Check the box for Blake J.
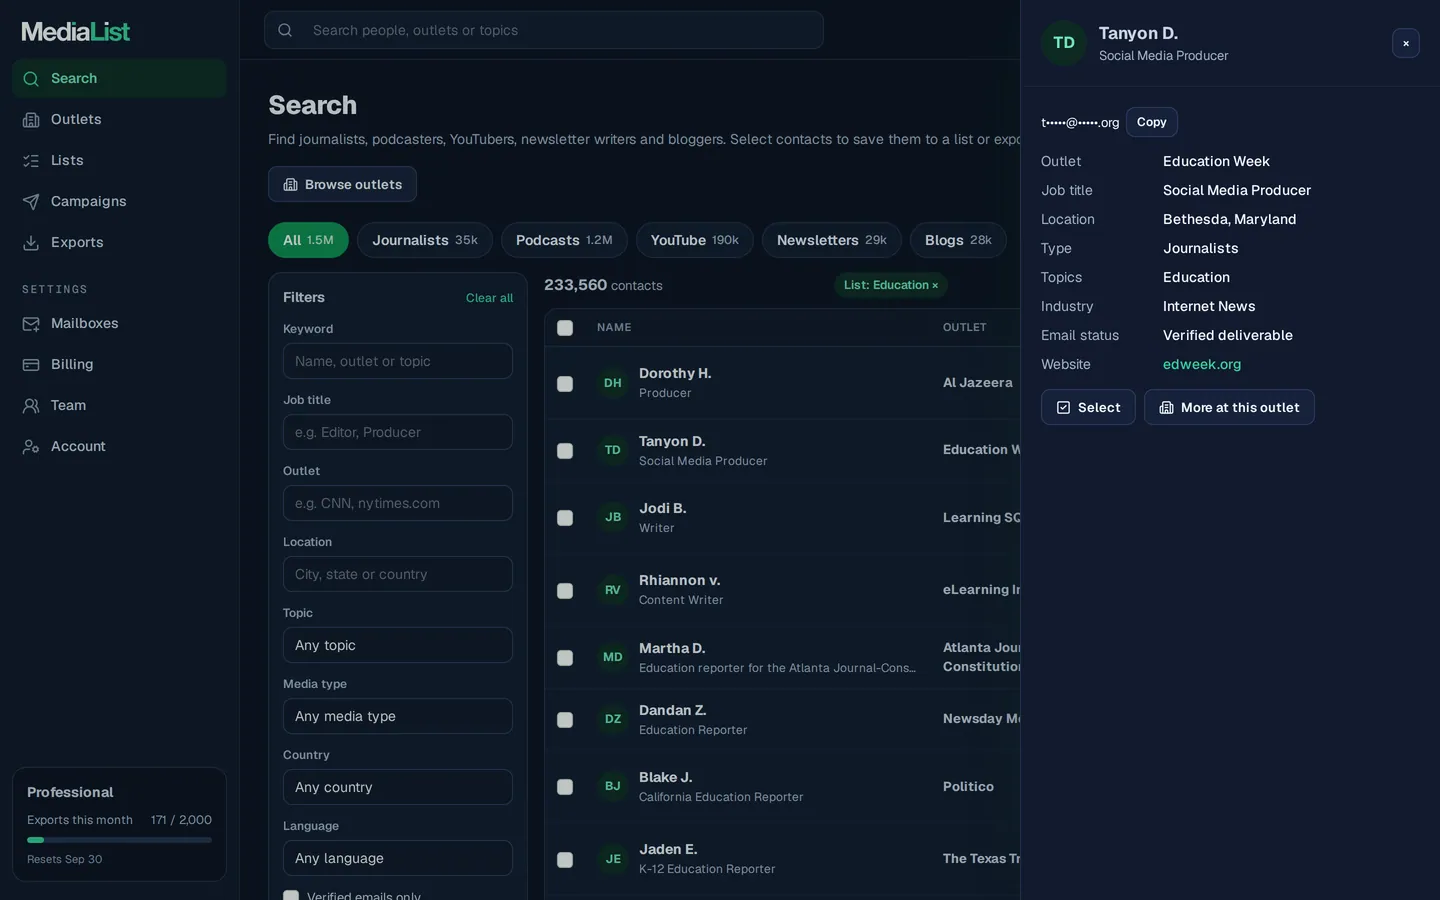This screenshot has height=900, width=1440. pos(565,787)
